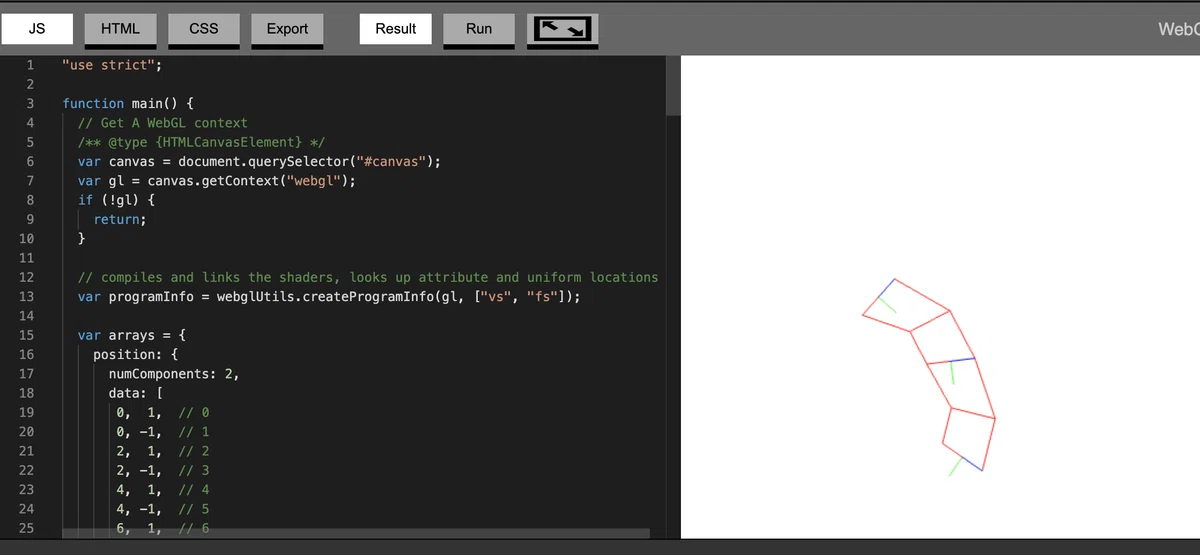Screen dimensions: 1200x555
Task: Click the getContext("webgl") line
Action: click(x=217, y=181)
